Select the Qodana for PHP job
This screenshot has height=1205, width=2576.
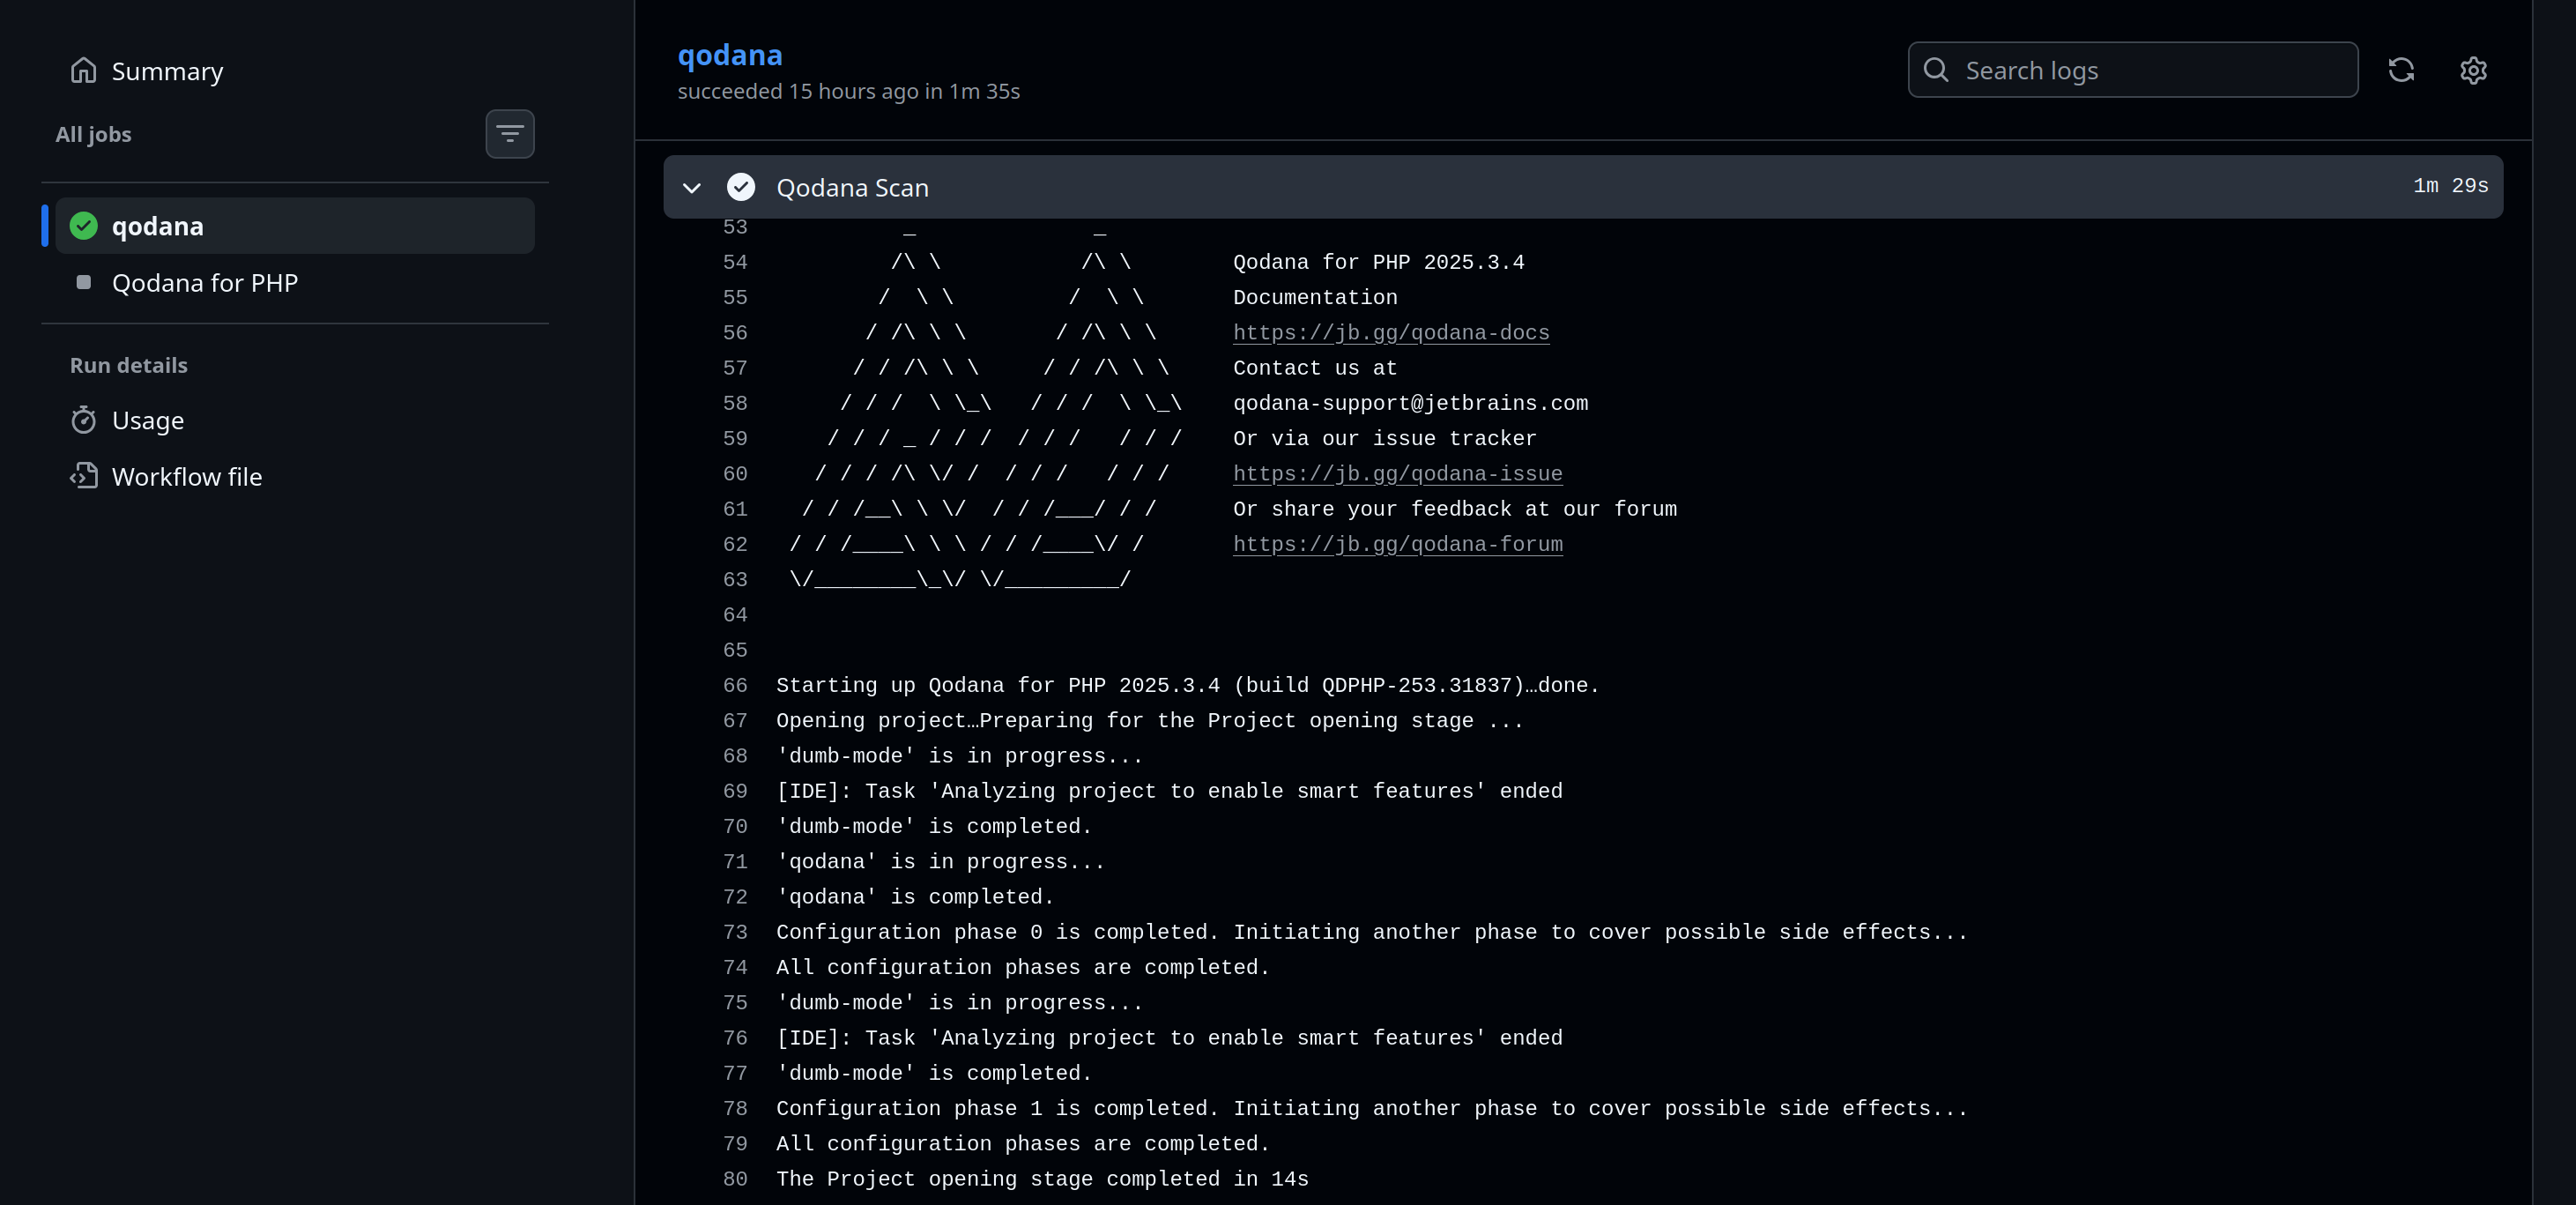click(295, 283)
